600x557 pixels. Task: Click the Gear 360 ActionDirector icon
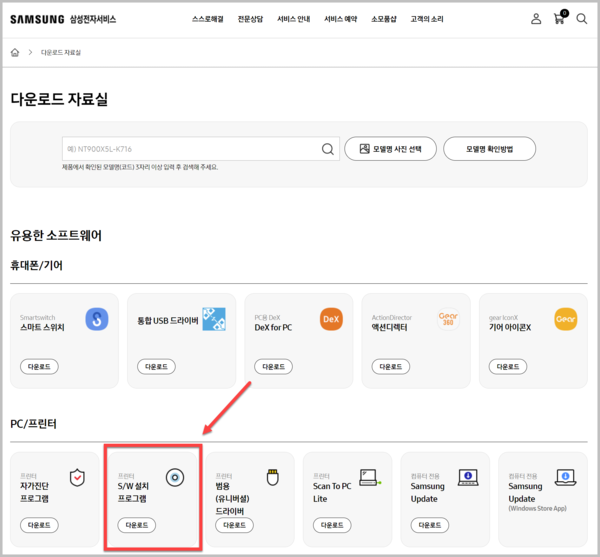[448, 319]
